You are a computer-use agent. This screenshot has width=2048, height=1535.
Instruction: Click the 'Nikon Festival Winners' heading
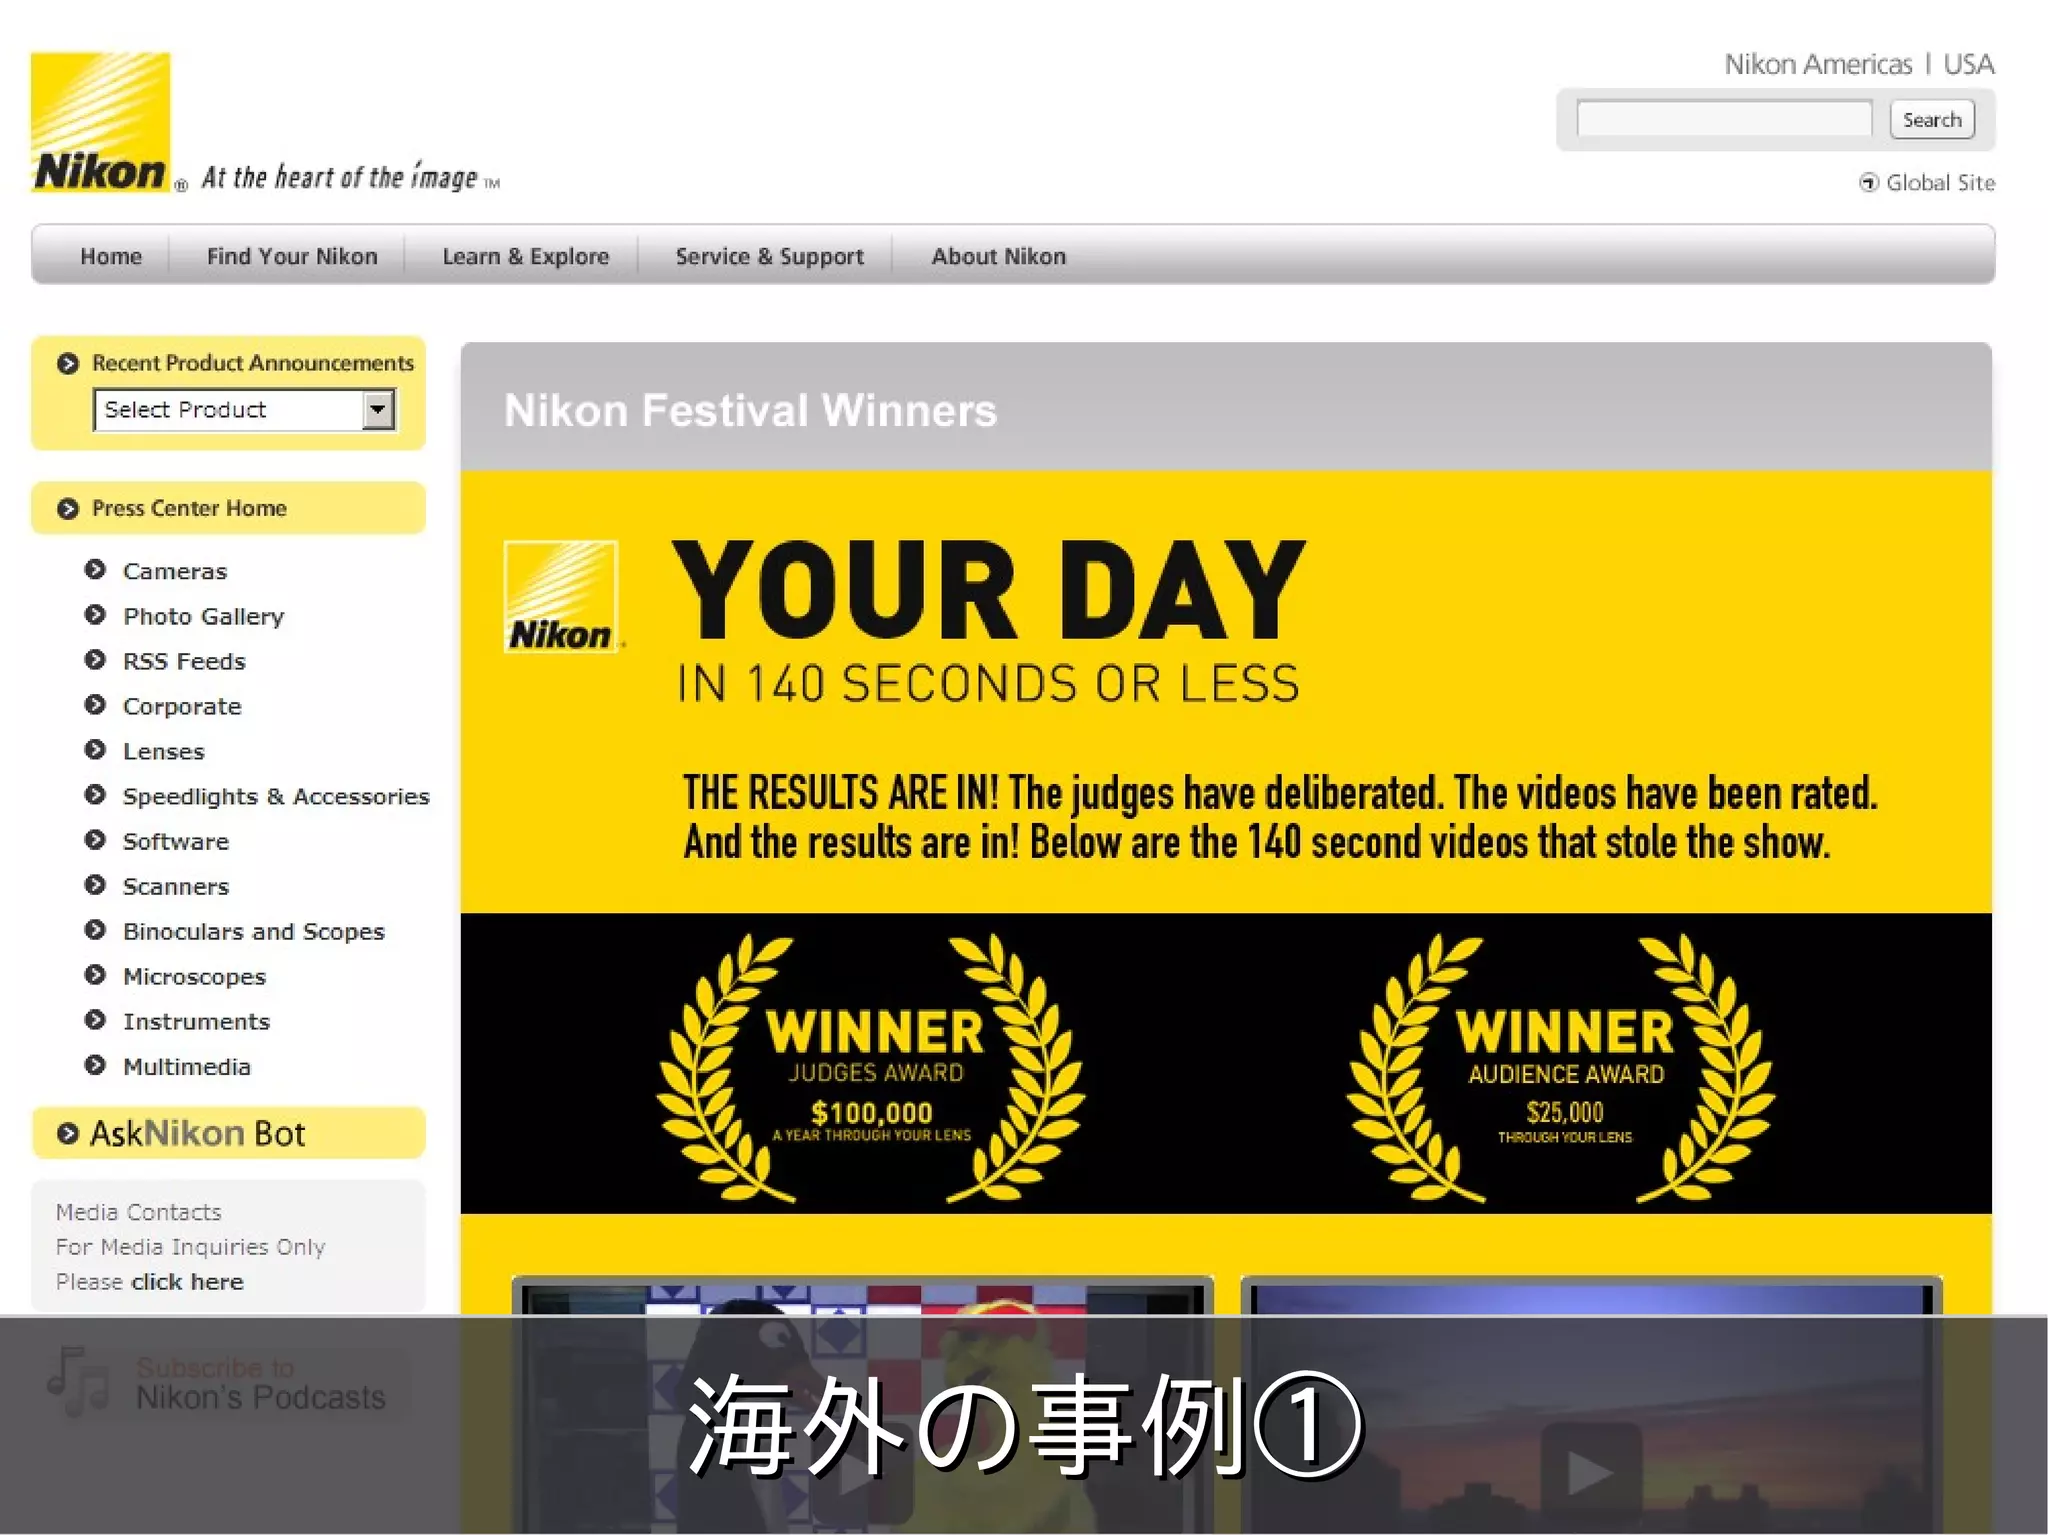coord(750,410)
